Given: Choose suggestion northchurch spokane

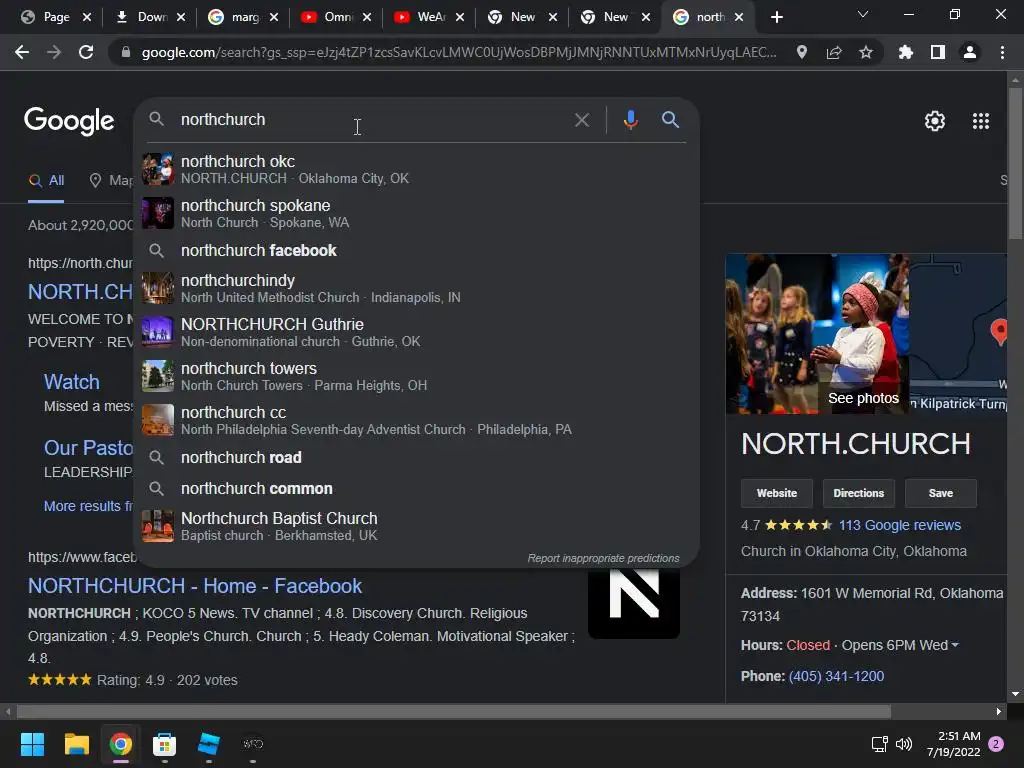Looking at the screenshot, I should pos(416,214).
